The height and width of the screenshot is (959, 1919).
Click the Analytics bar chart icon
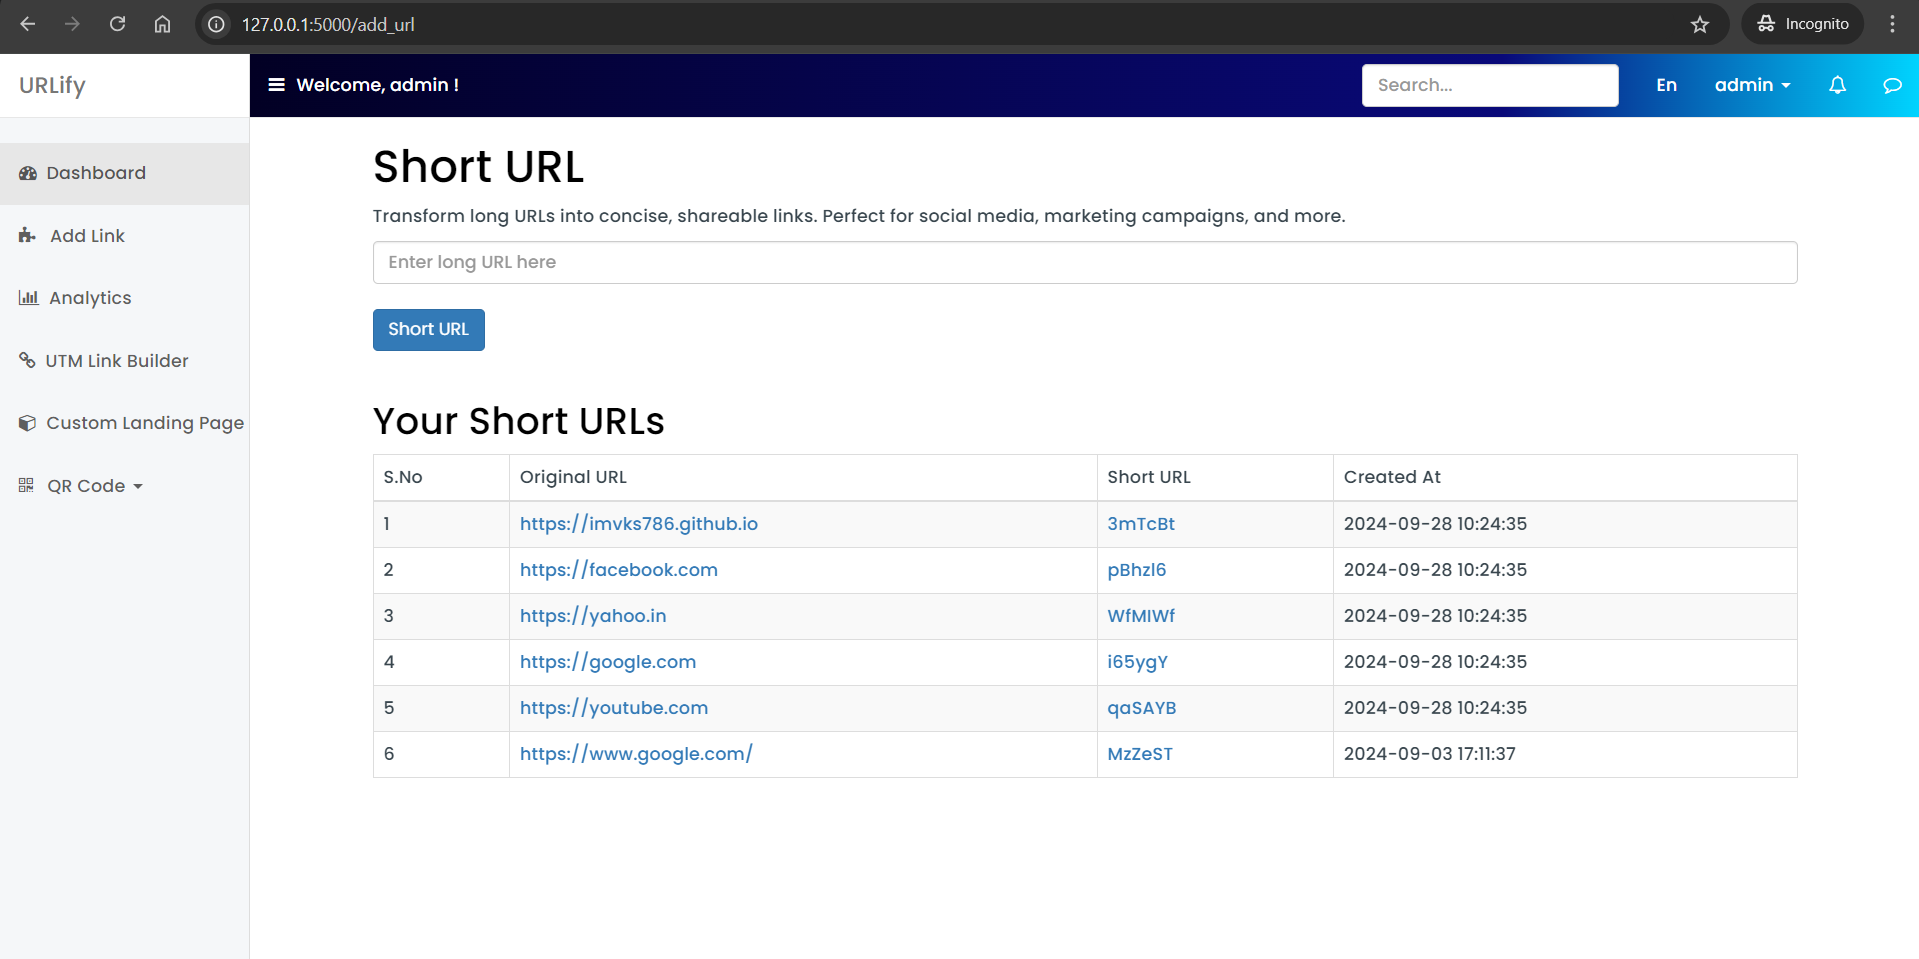(28, 298)
